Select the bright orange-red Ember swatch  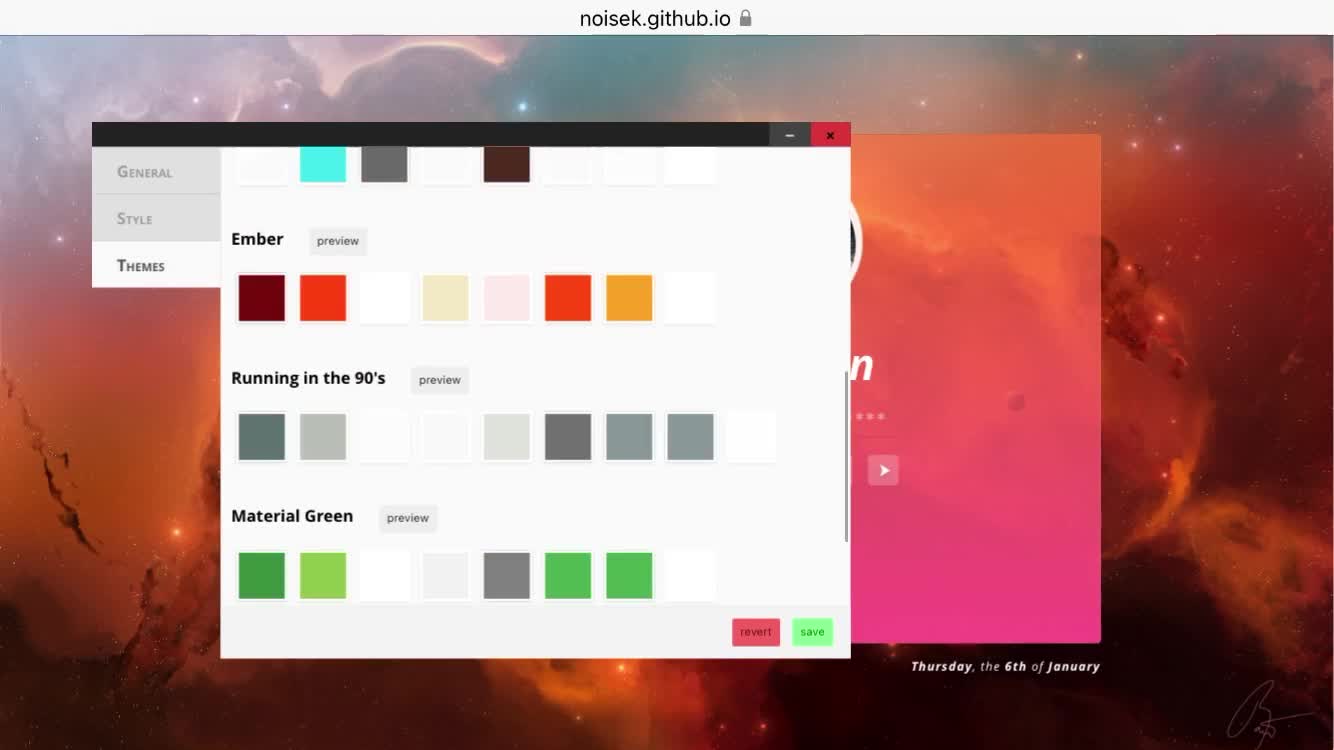pos(322,297)
